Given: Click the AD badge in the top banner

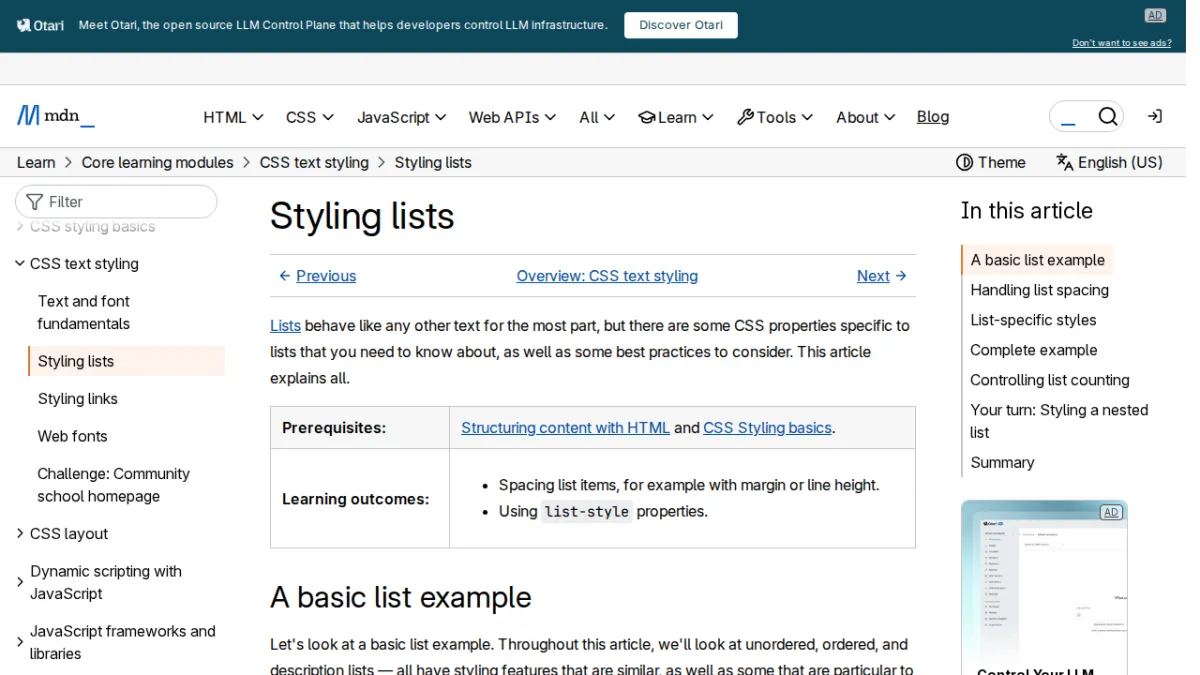Looking at the screenshot, I should 1155,15.
